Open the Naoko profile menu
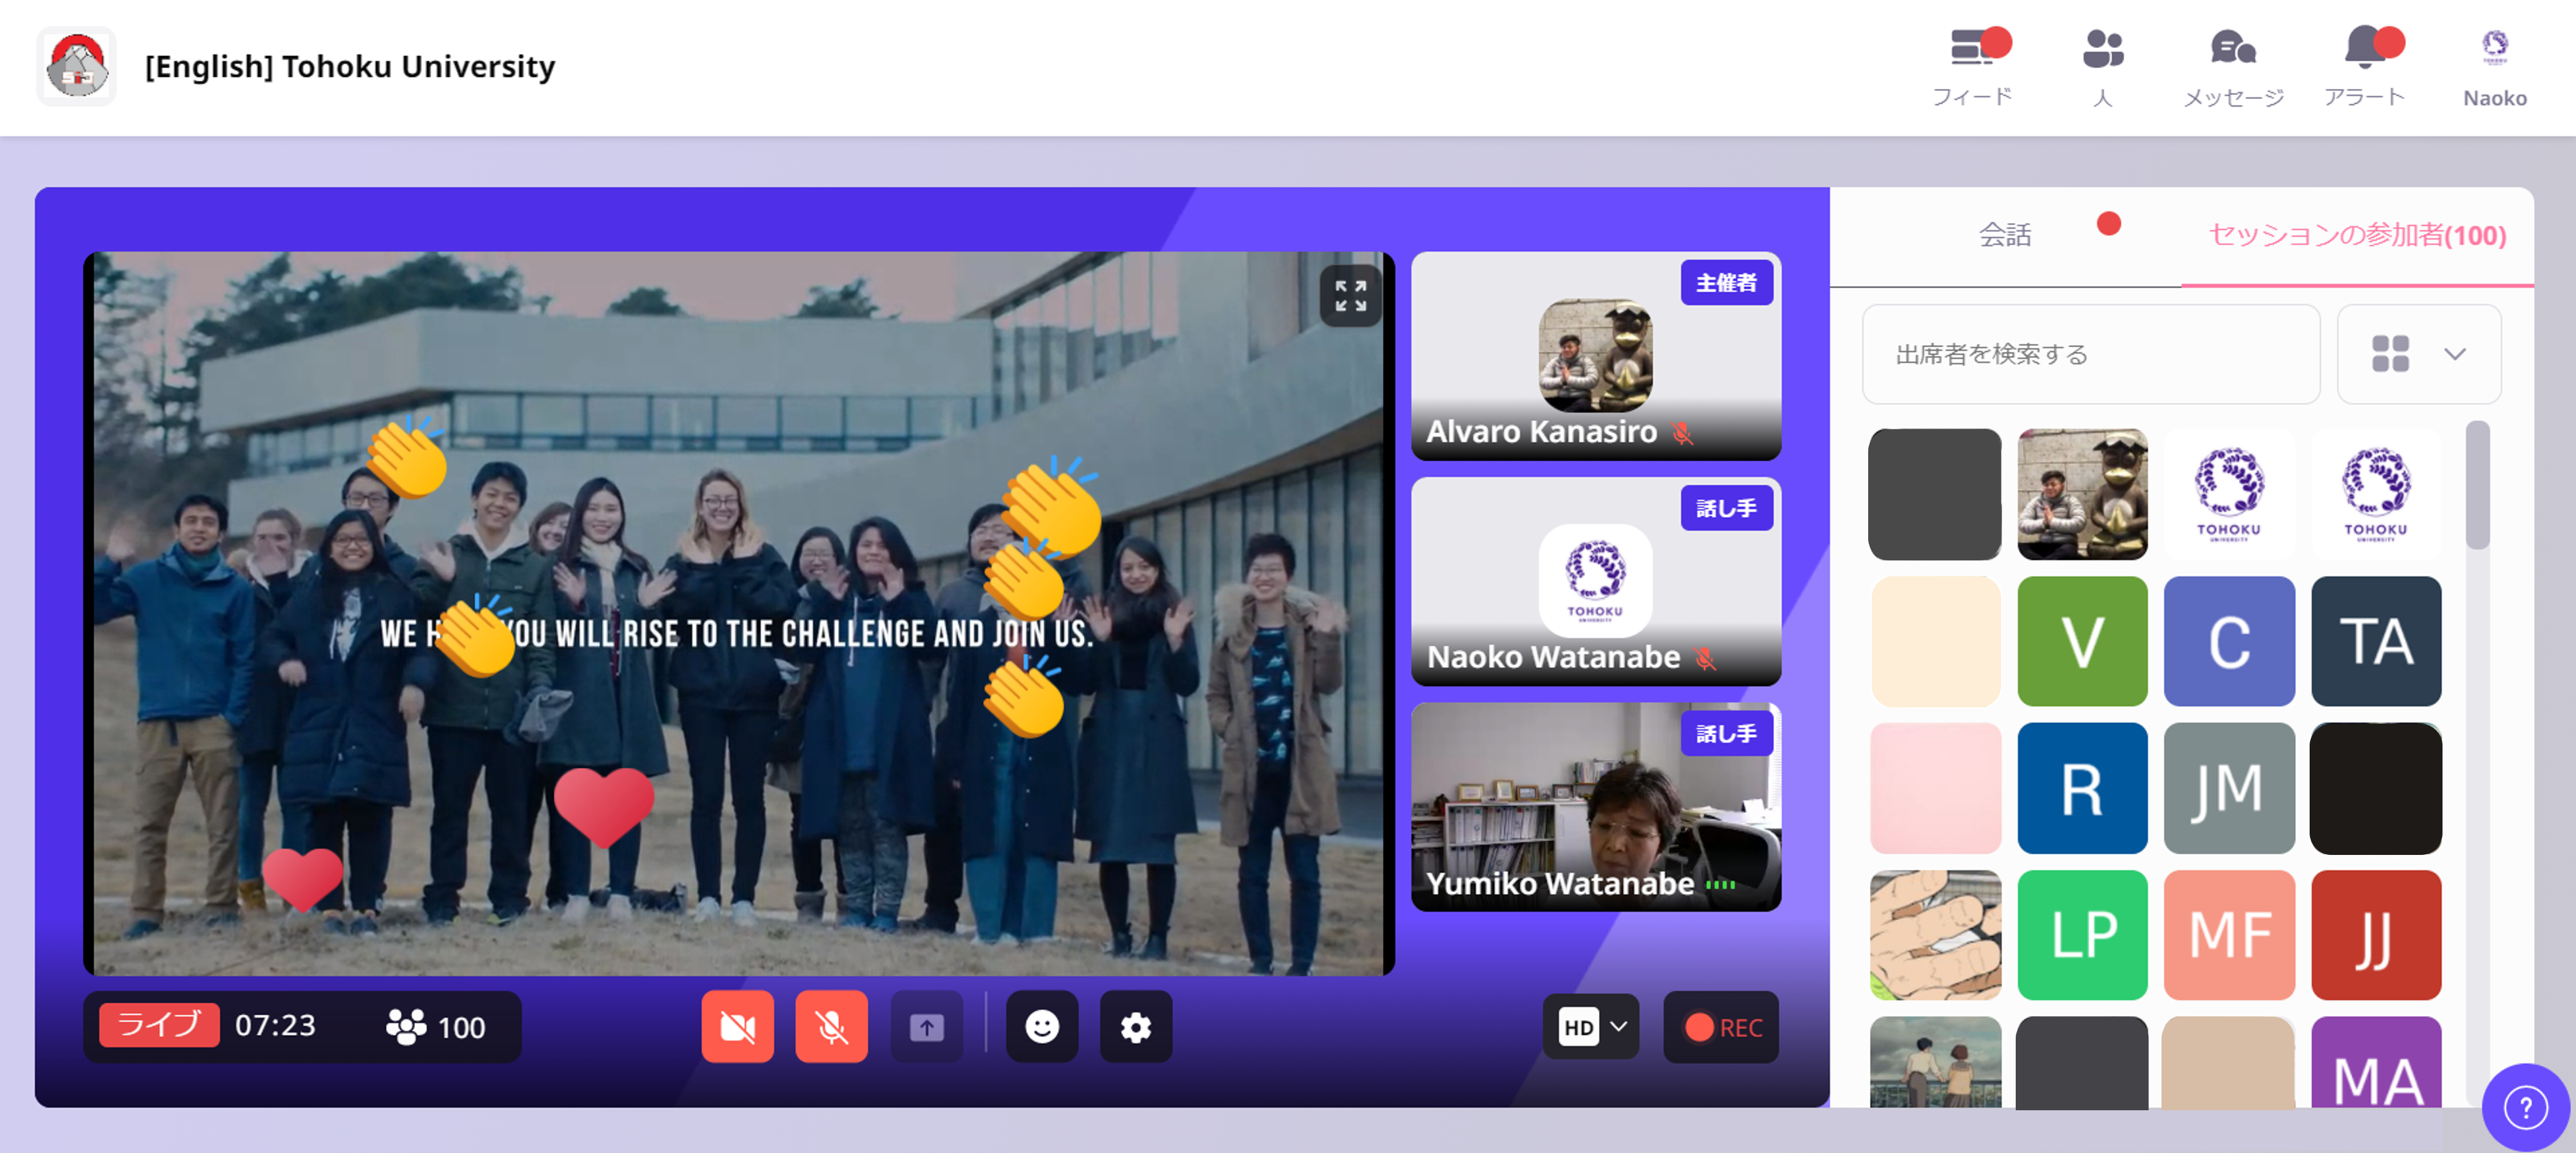This screenshot has height=1153, width=2576. click(x=2494, y=67)
